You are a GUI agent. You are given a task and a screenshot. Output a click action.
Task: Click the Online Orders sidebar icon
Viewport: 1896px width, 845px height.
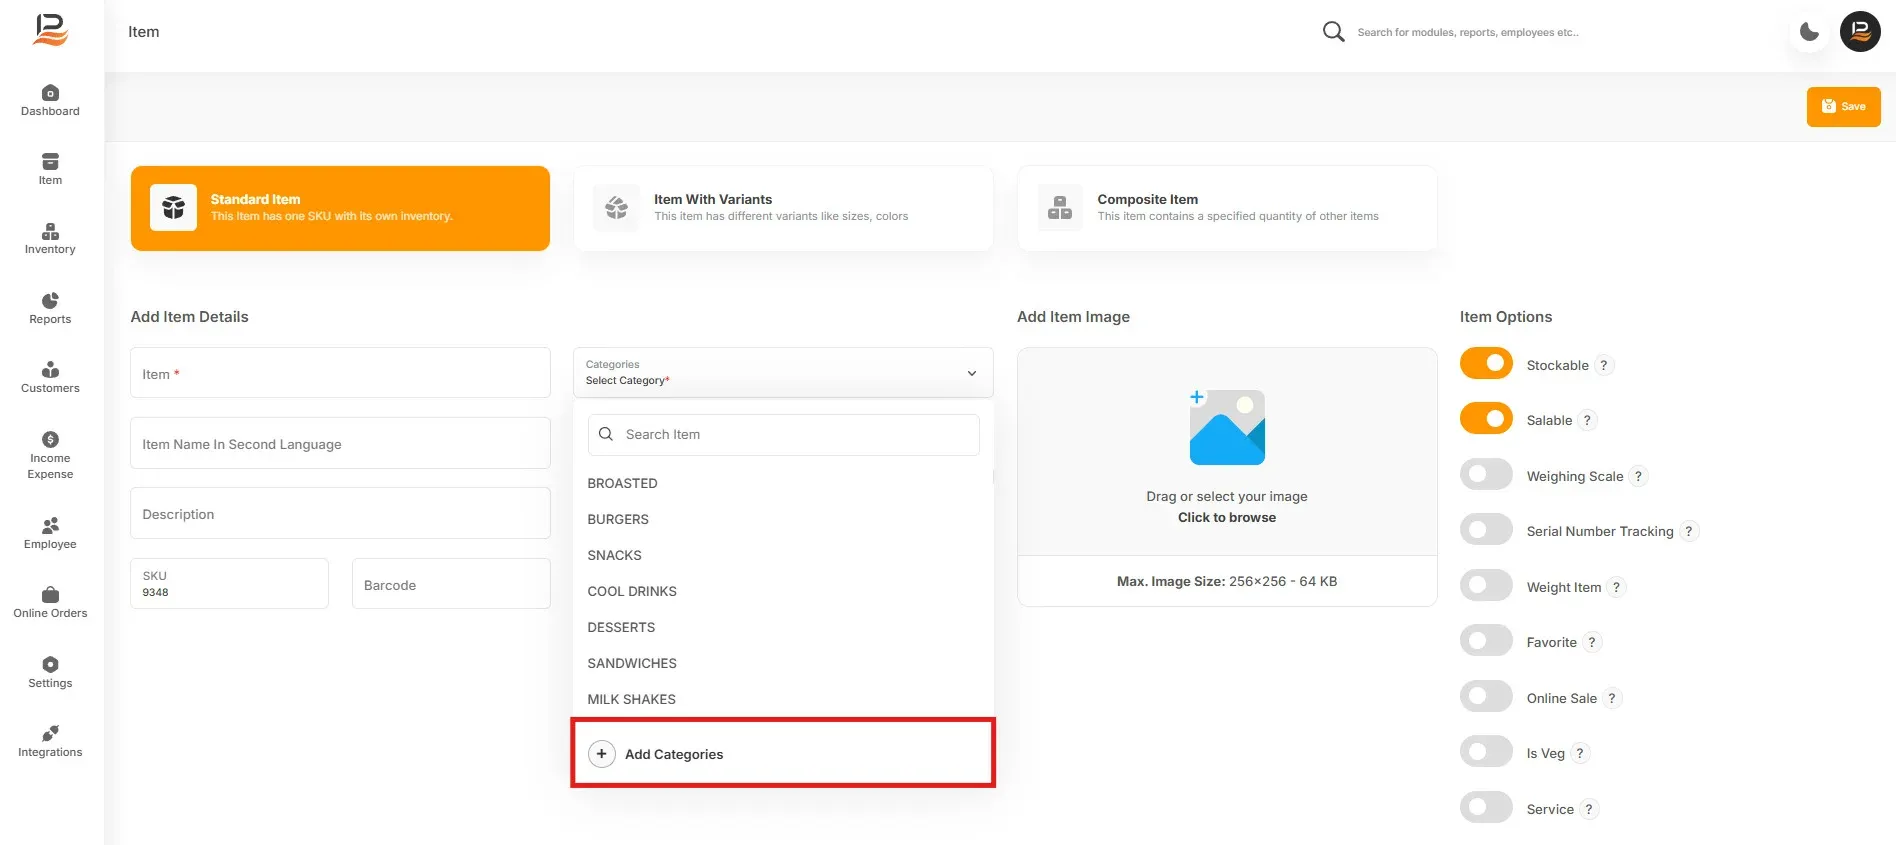click(50, 595)
